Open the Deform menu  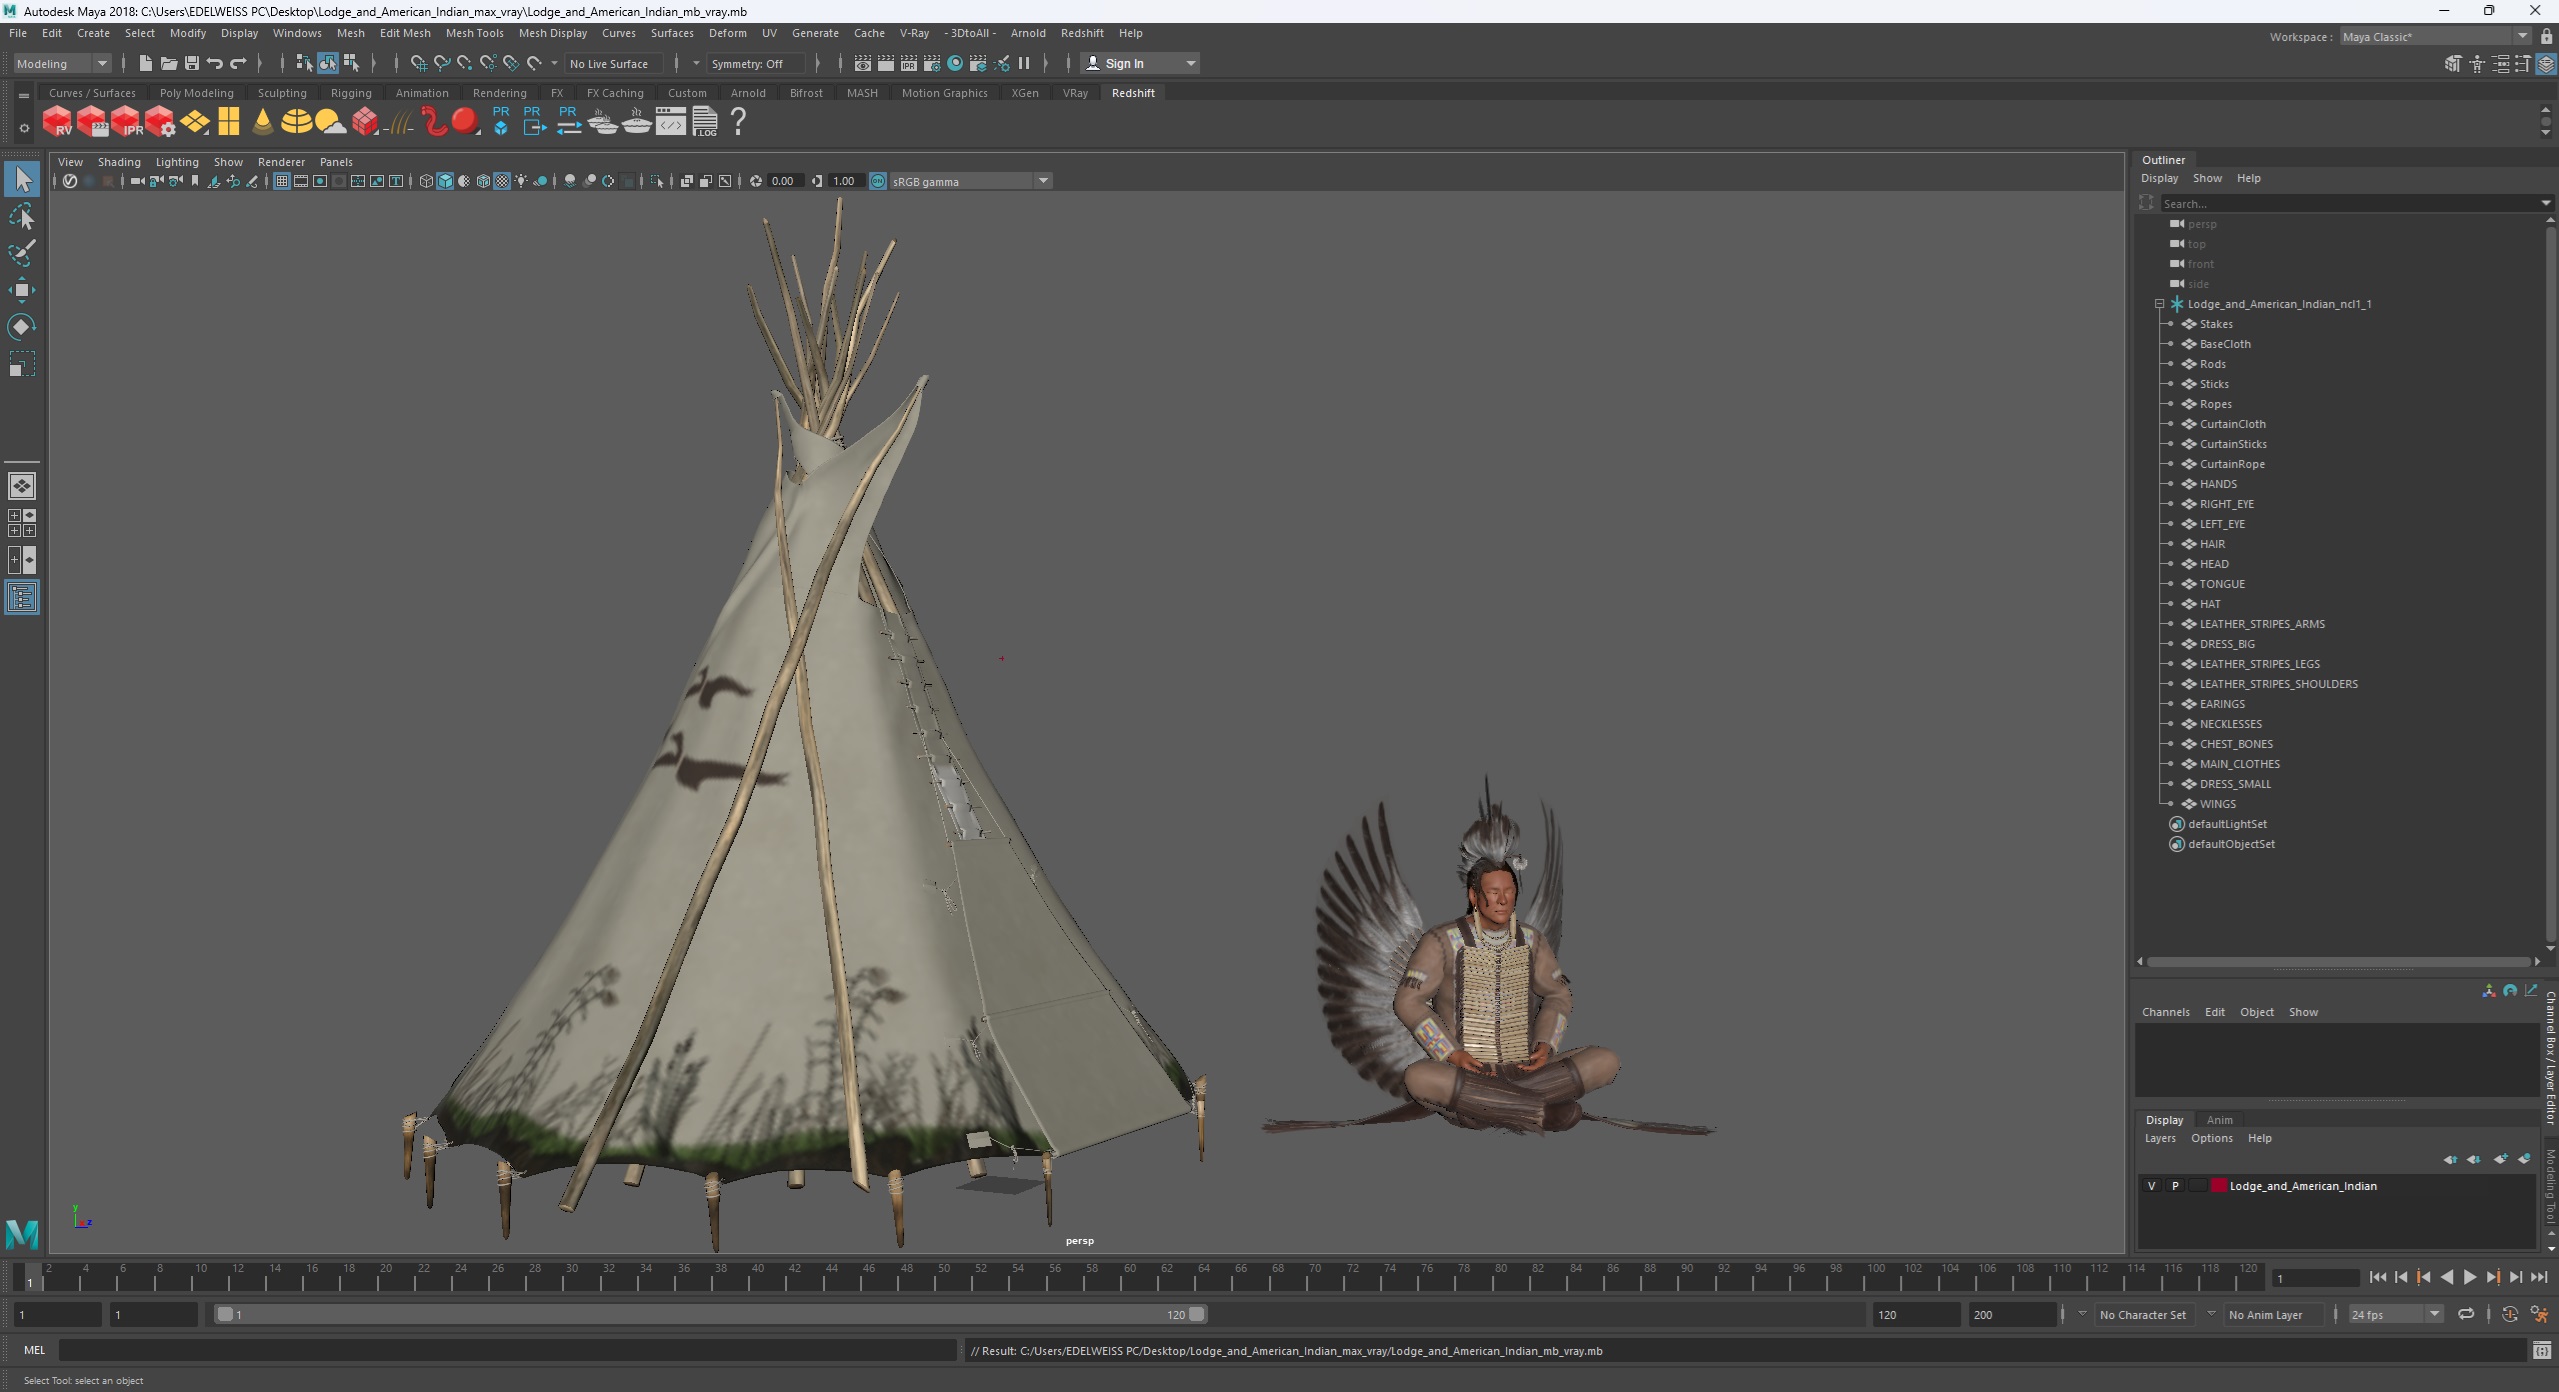(x=727, y=33)
